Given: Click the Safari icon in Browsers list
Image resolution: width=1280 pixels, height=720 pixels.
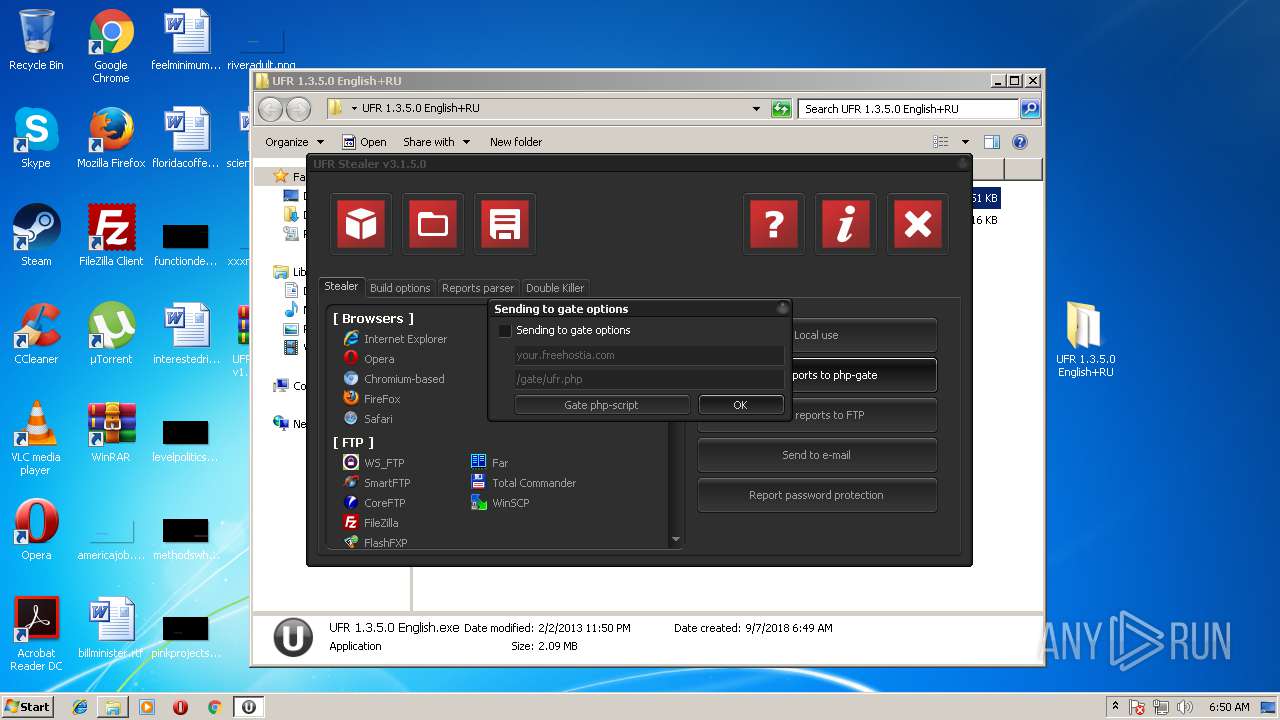Looking at the screenshot, I should tap(351, 419).
